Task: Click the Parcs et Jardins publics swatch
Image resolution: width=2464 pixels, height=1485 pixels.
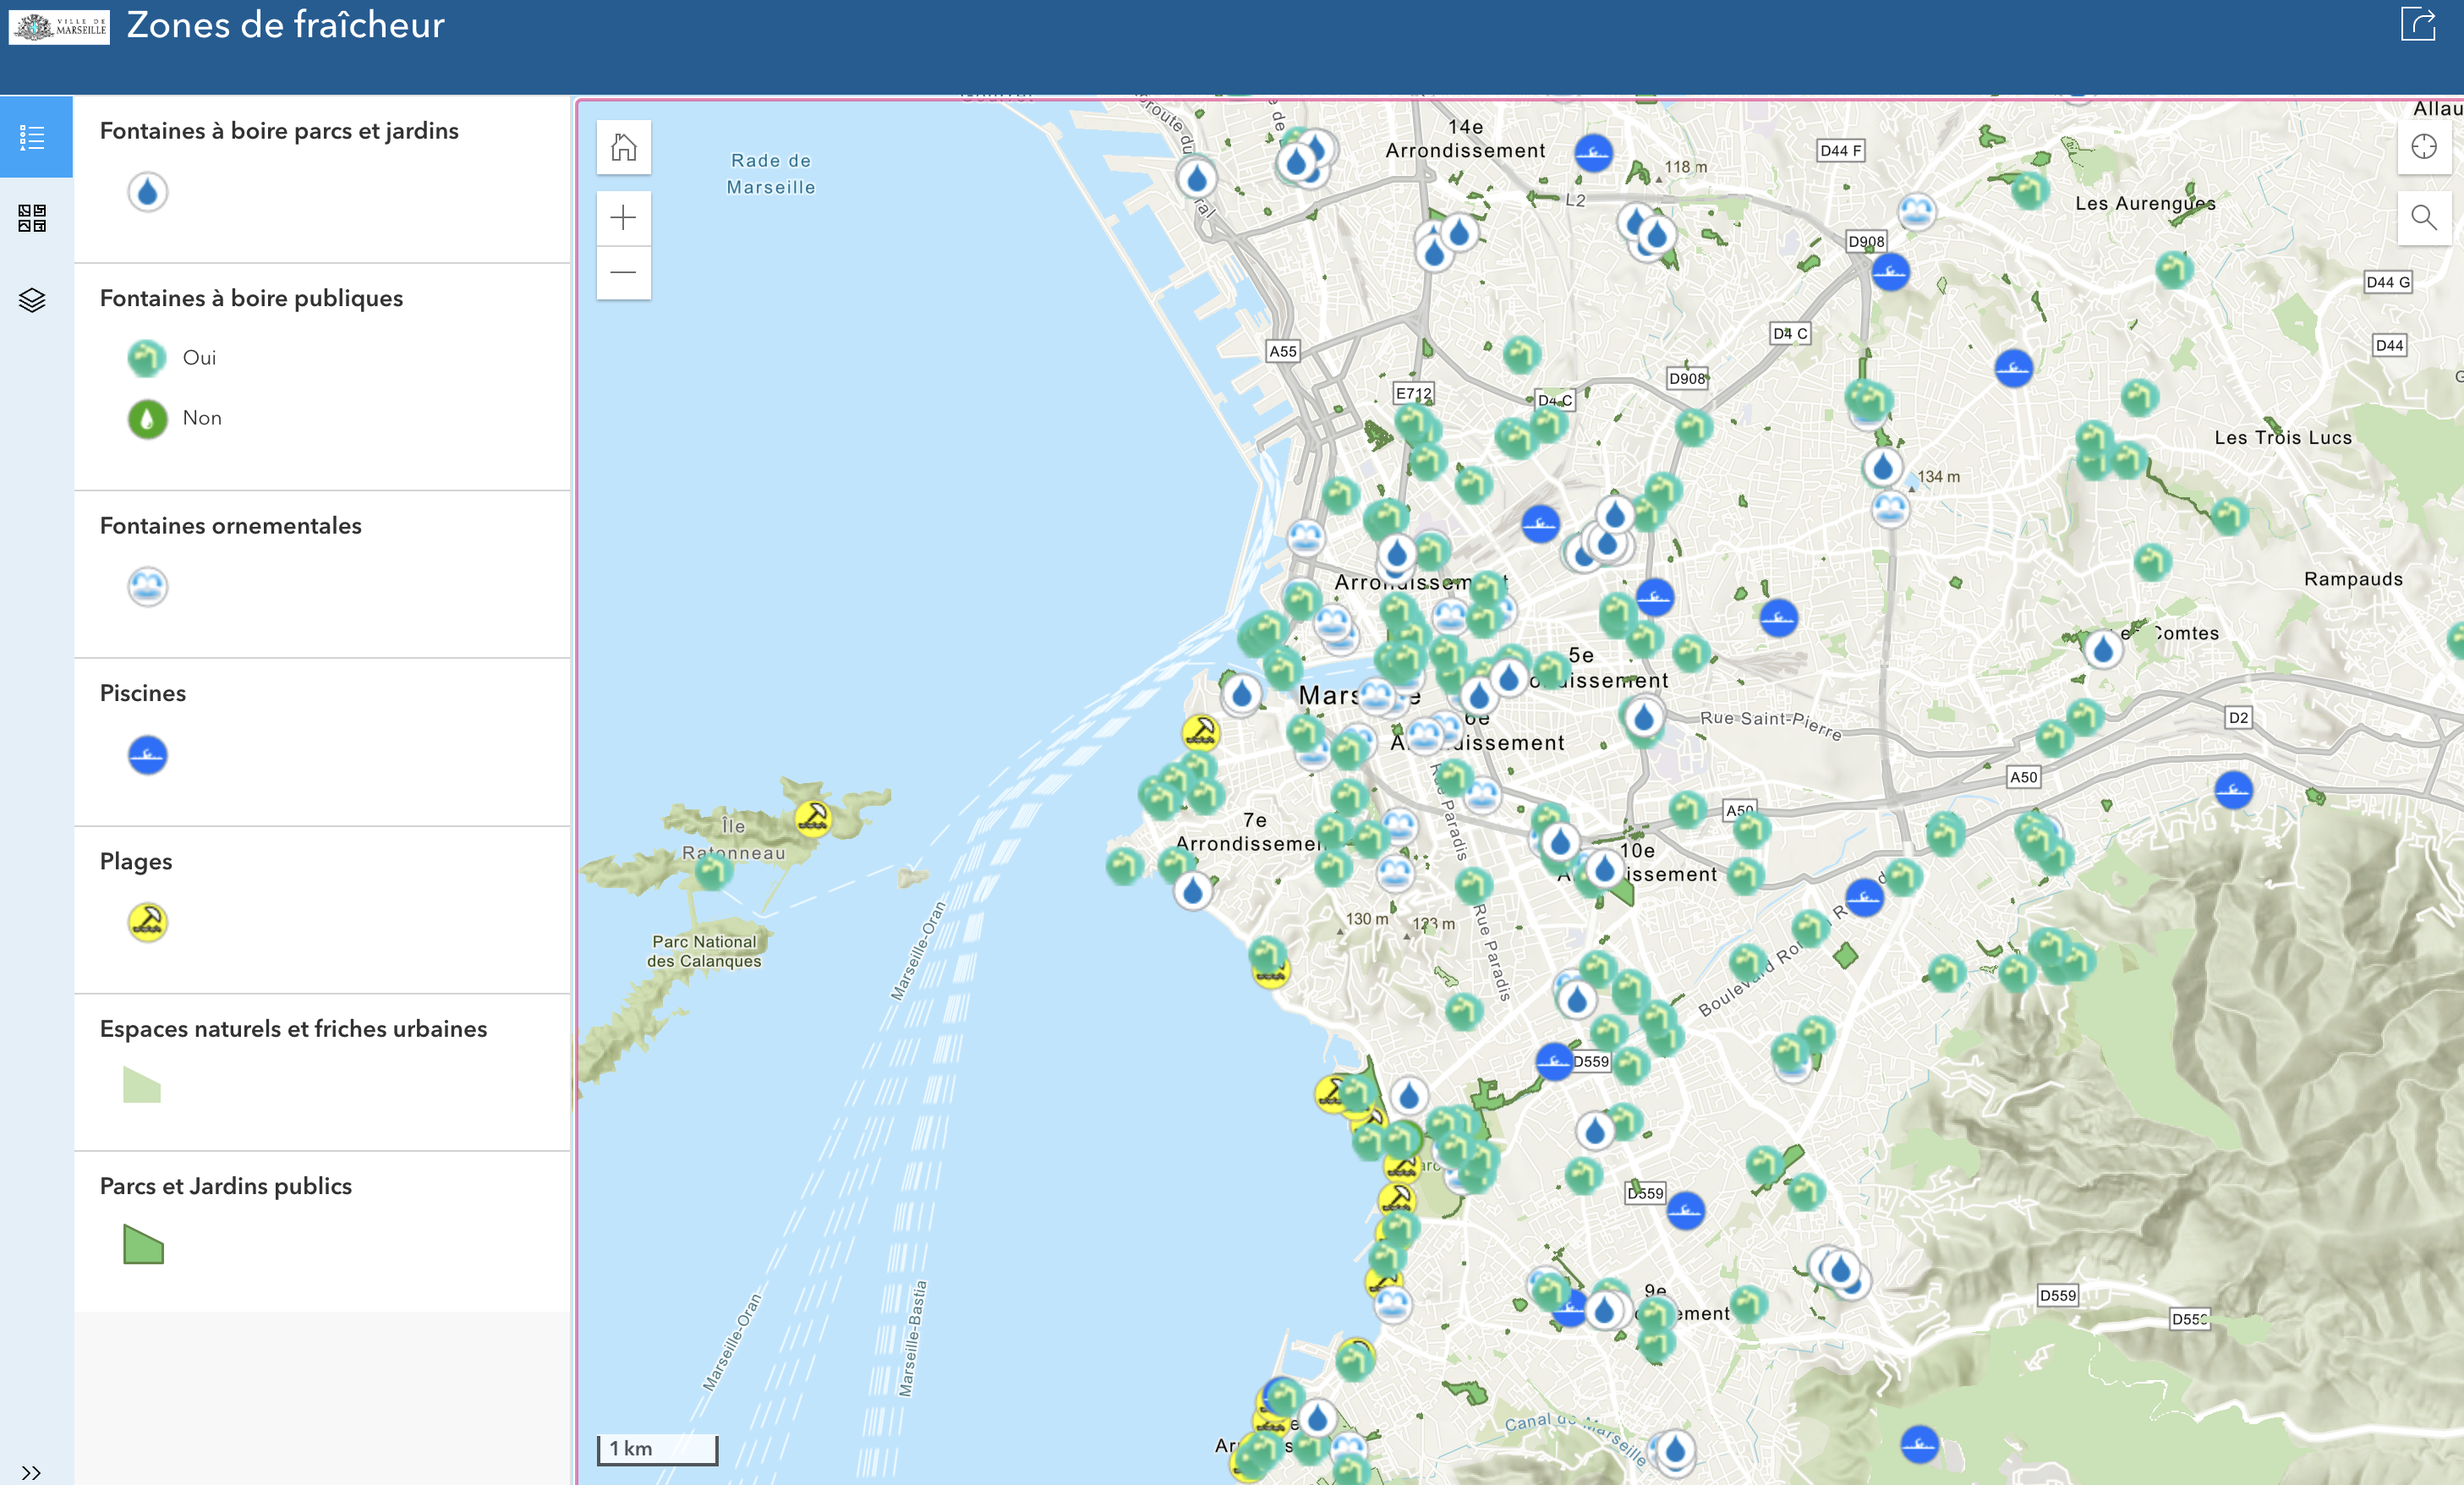Action: pos(143,1245)
